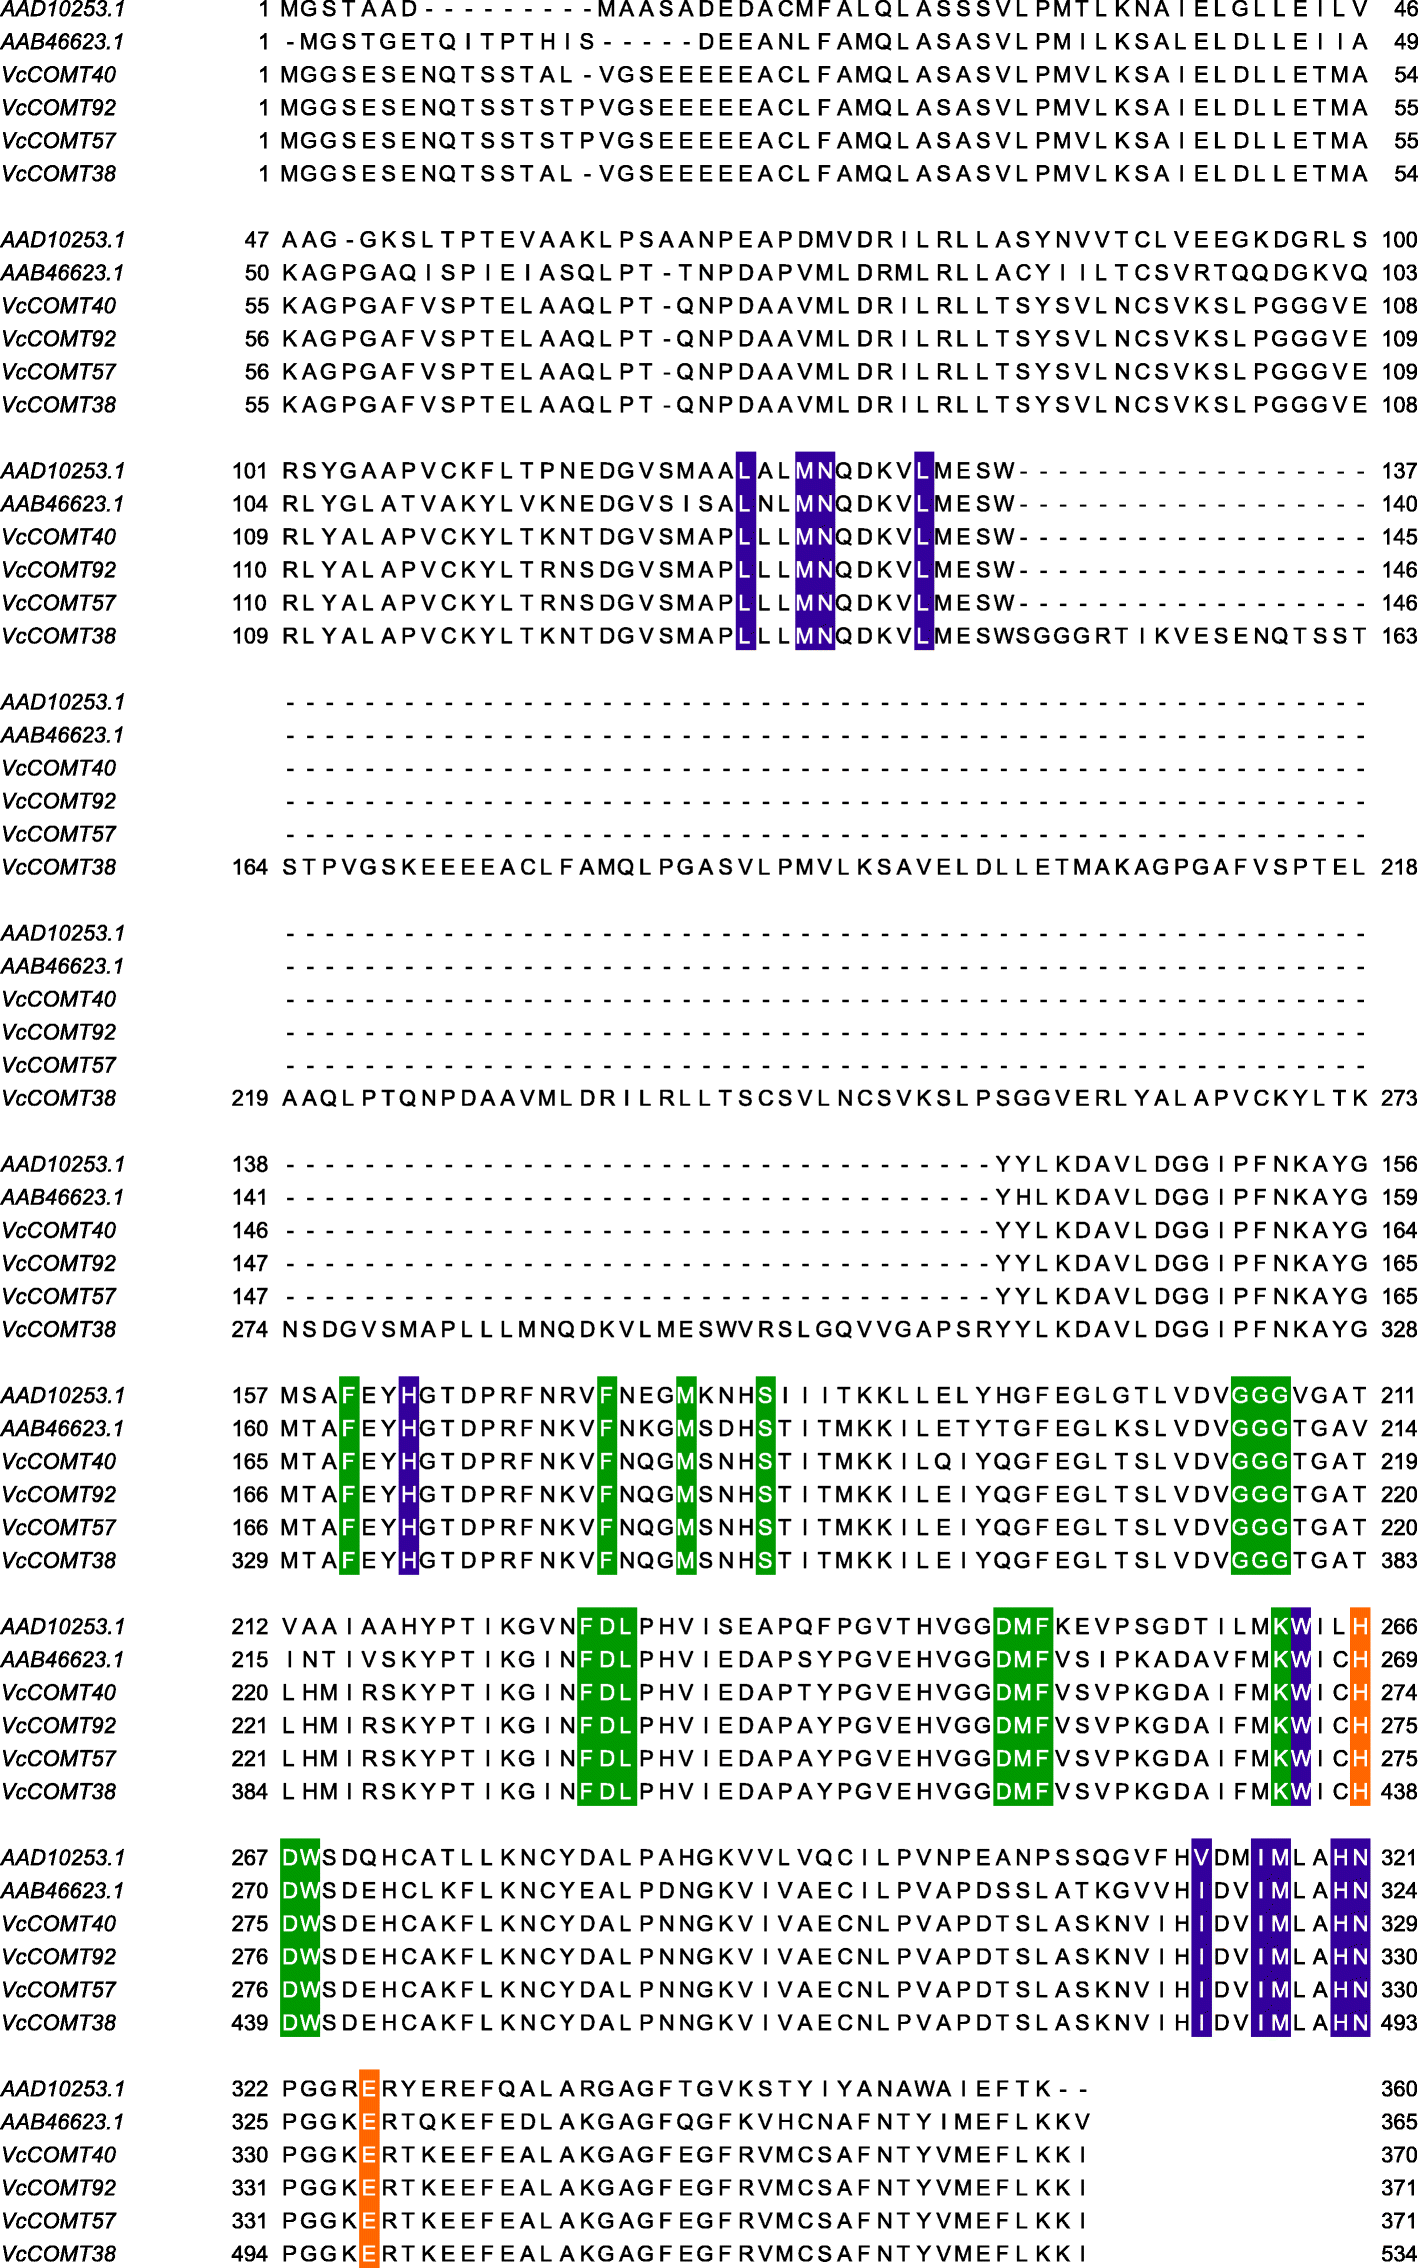
Task: Click the end position number 100
Action: (1399, 240)
